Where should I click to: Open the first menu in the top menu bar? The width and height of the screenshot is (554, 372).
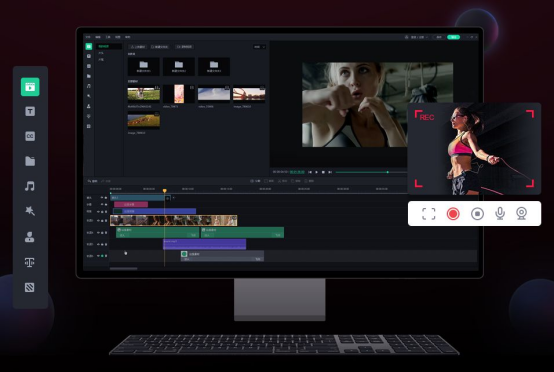[88, 37]
